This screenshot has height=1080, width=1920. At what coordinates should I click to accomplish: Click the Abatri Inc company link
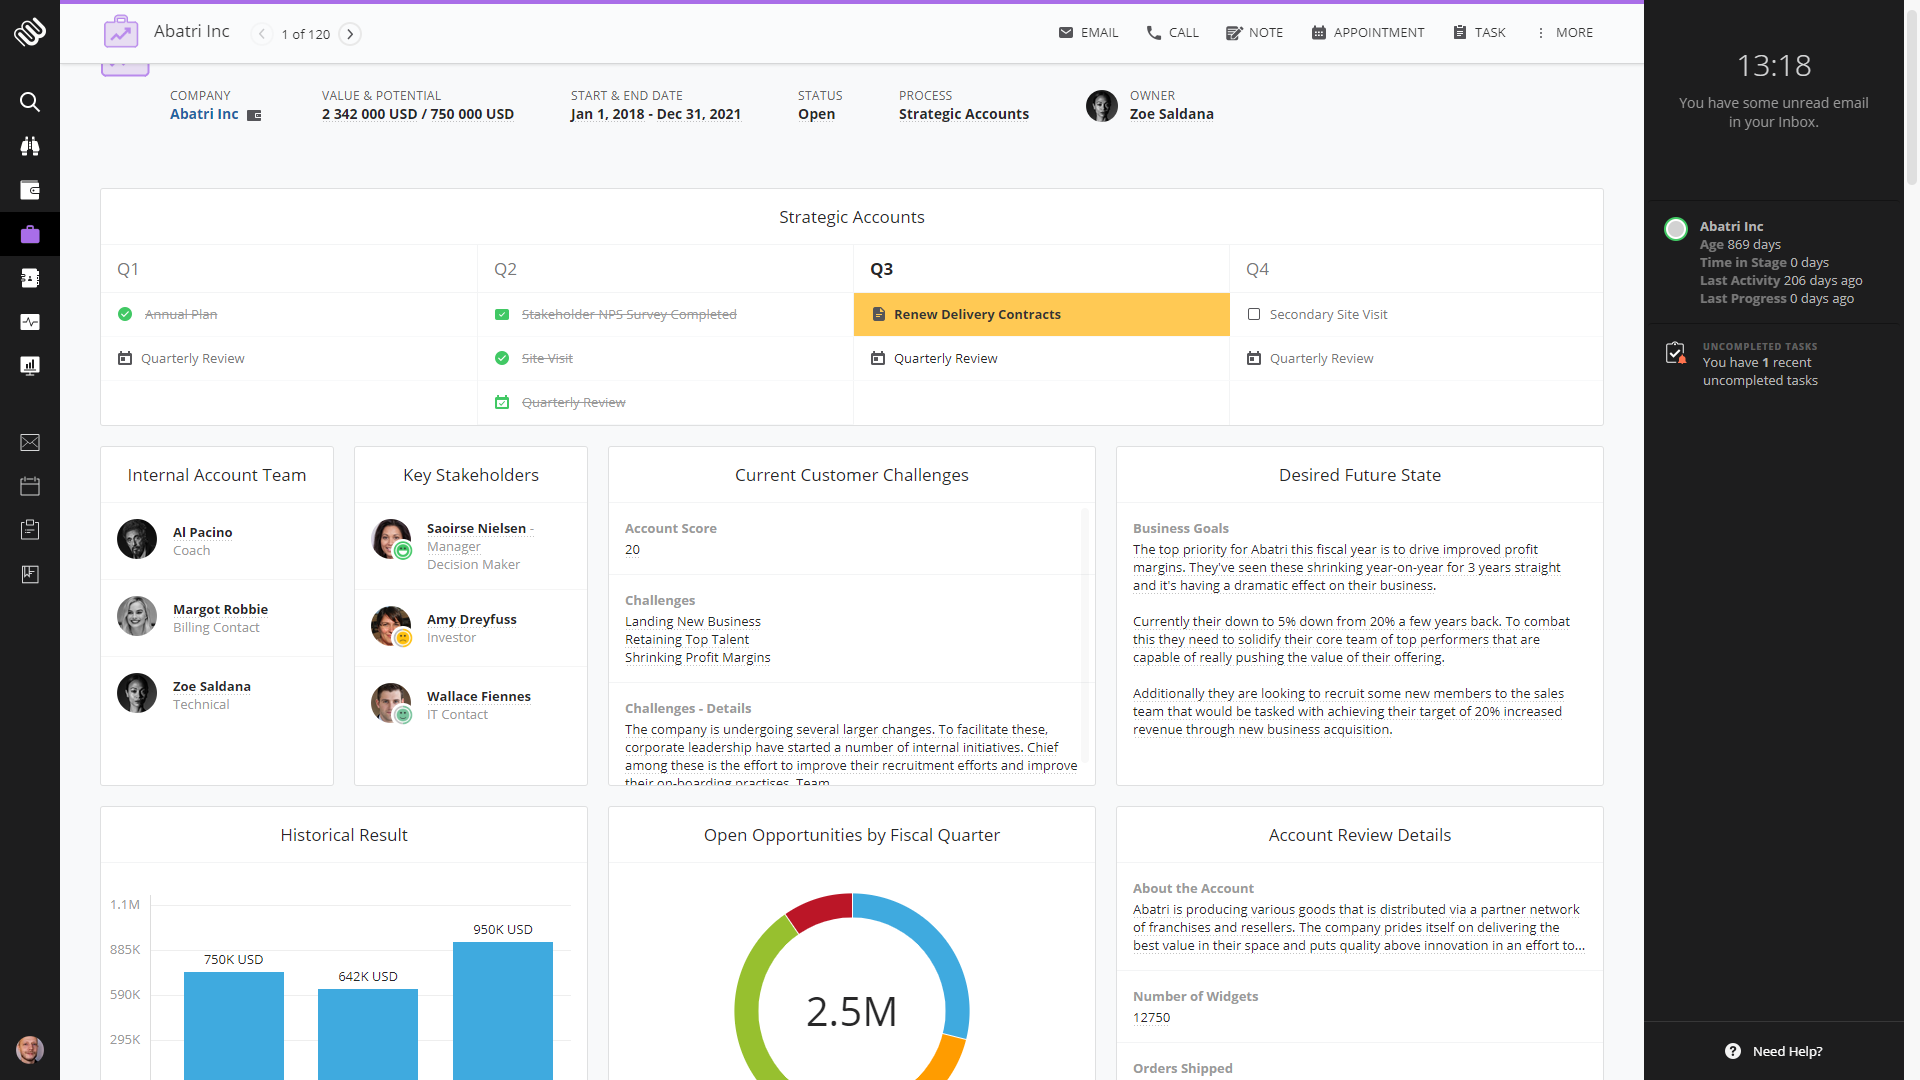(x=204, y=113)
